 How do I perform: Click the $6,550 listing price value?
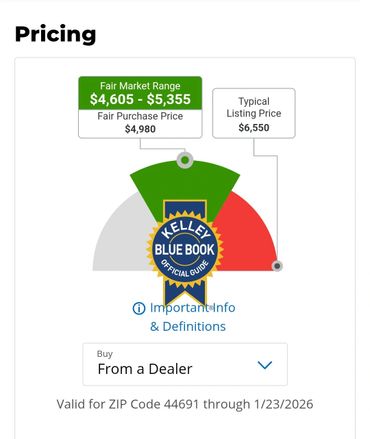[x=254, y=128]
